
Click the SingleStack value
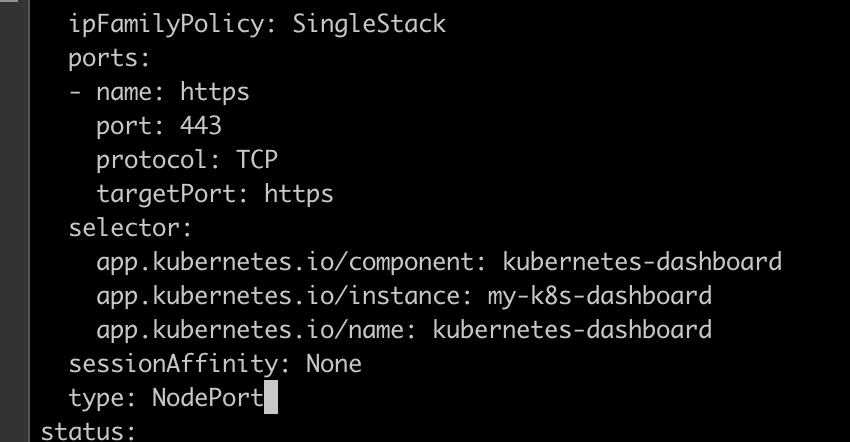[x=369, y=24]
